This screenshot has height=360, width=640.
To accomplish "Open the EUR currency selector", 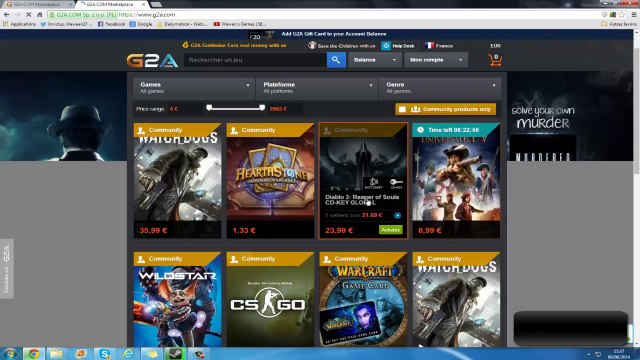I will click(x=495, y=46).
